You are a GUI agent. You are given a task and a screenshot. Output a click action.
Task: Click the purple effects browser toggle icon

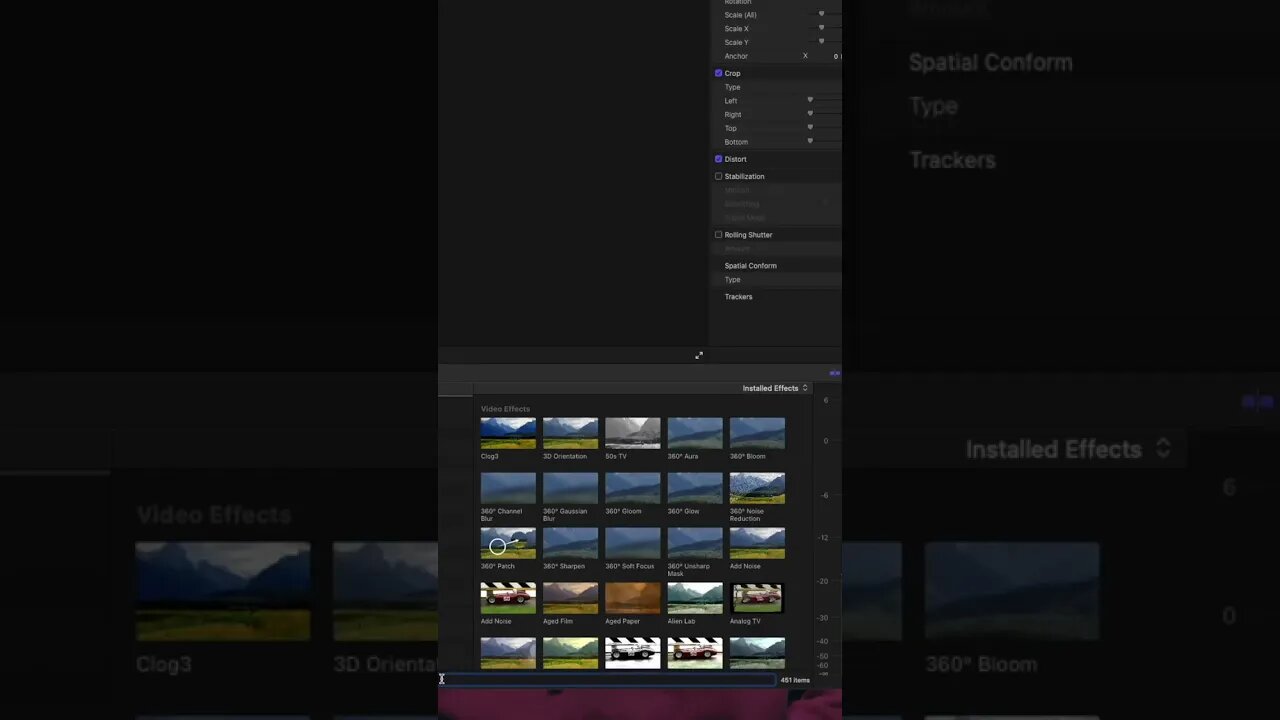tap(834, 373)
